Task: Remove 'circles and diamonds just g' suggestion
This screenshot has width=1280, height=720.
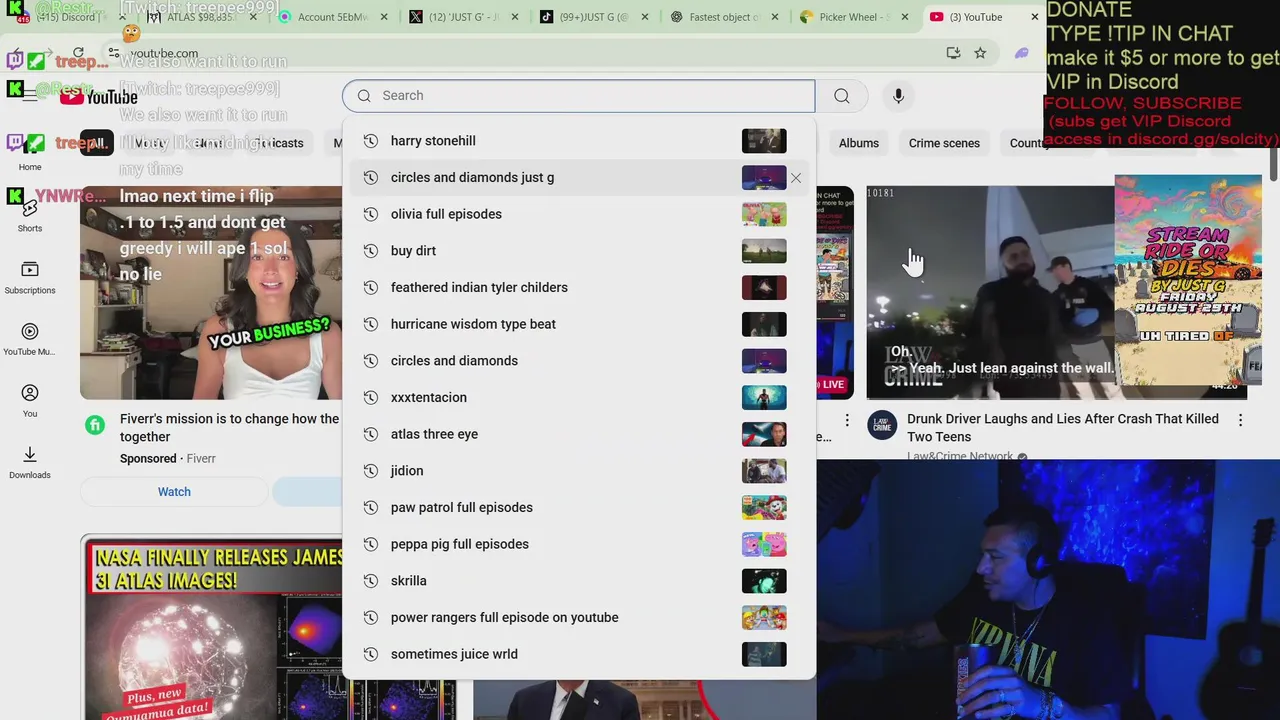Action: [x=796, y=178]
